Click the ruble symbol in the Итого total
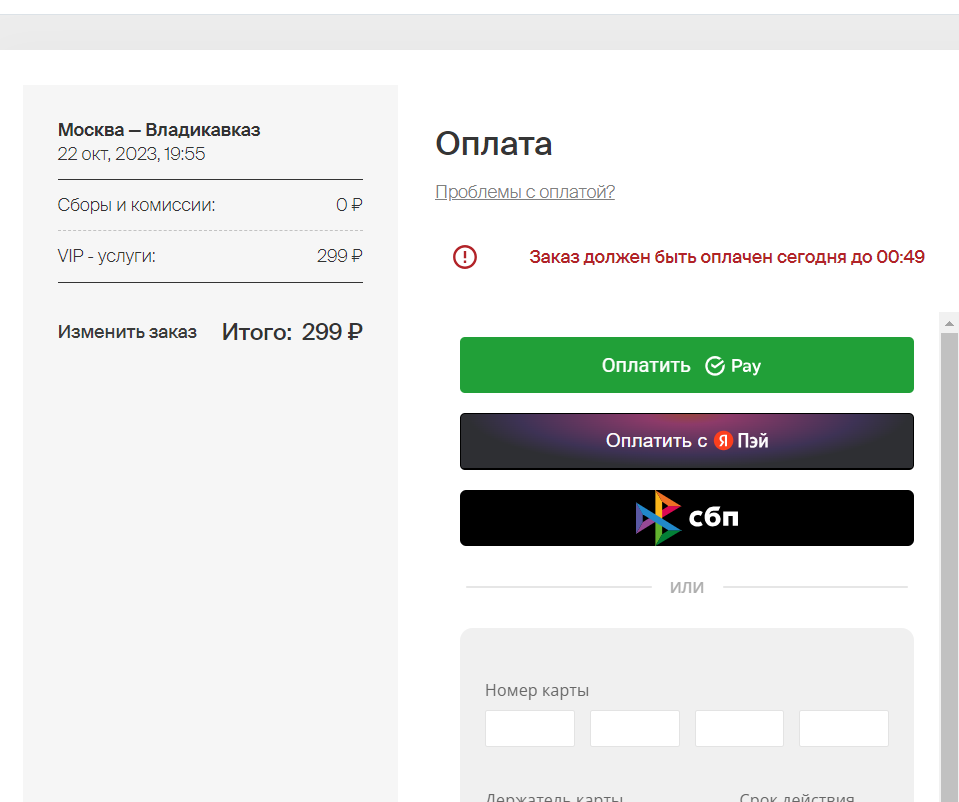959x802 pixels. pos(356,331)
